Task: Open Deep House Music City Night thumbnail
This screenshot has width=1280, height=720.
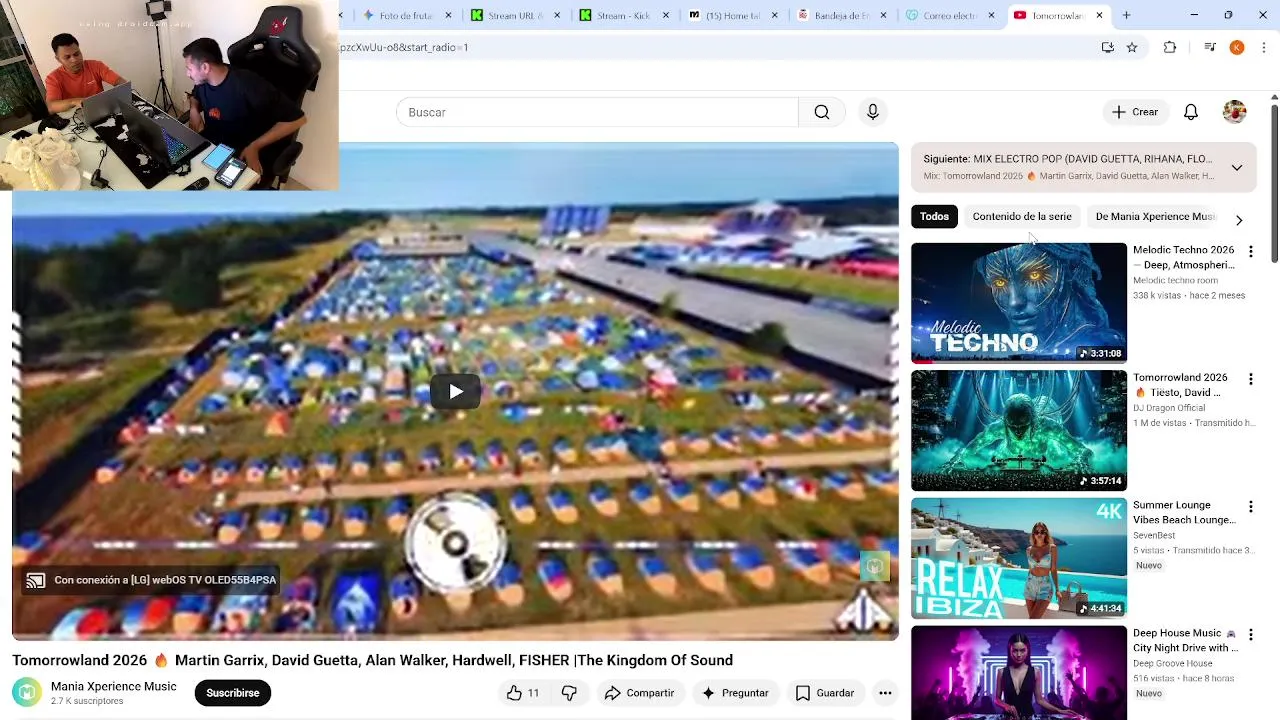Action: [x=1019, y=673]
